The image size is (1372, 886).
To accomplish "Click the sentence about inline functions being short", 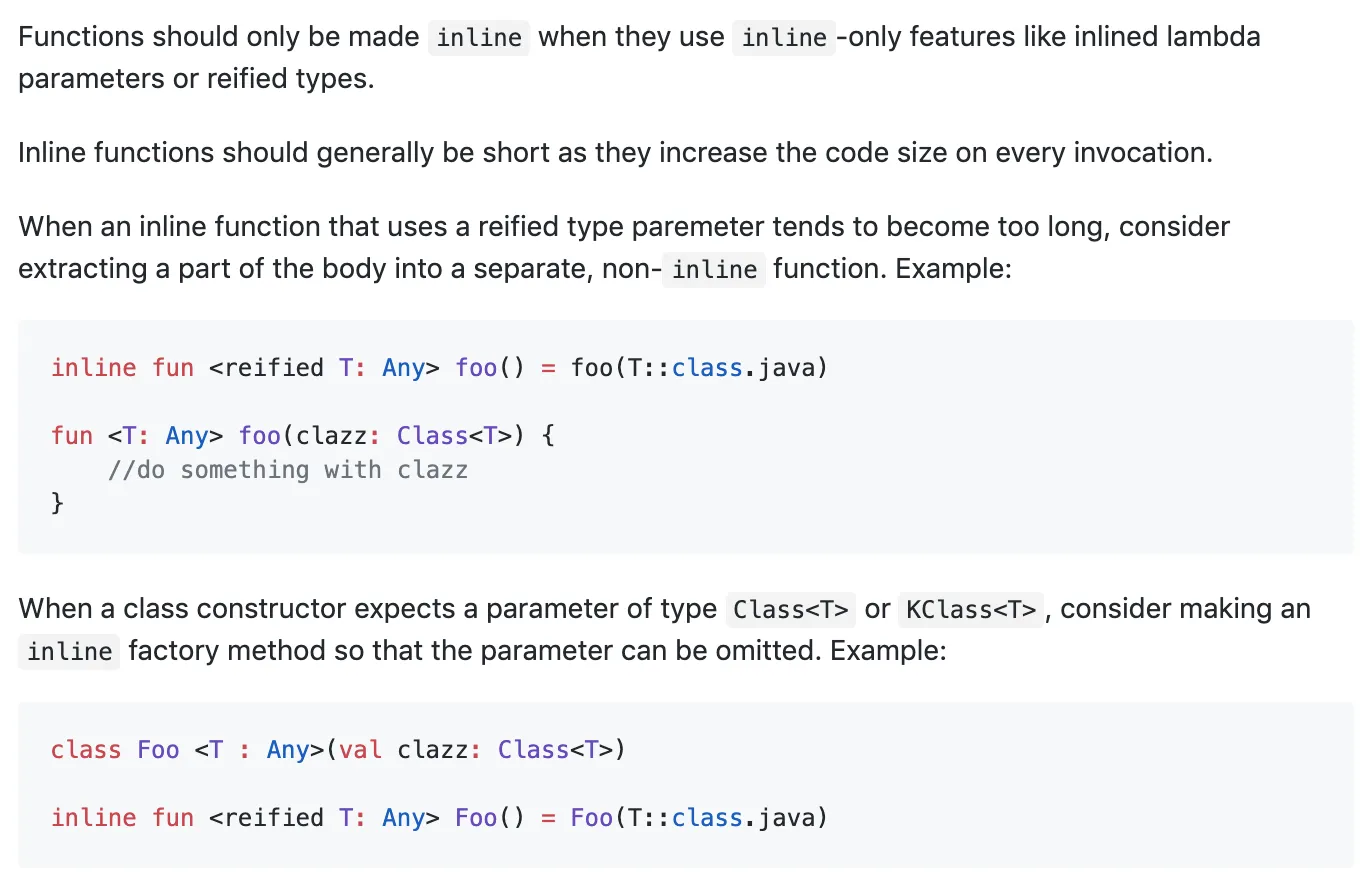I will [615, 153].
